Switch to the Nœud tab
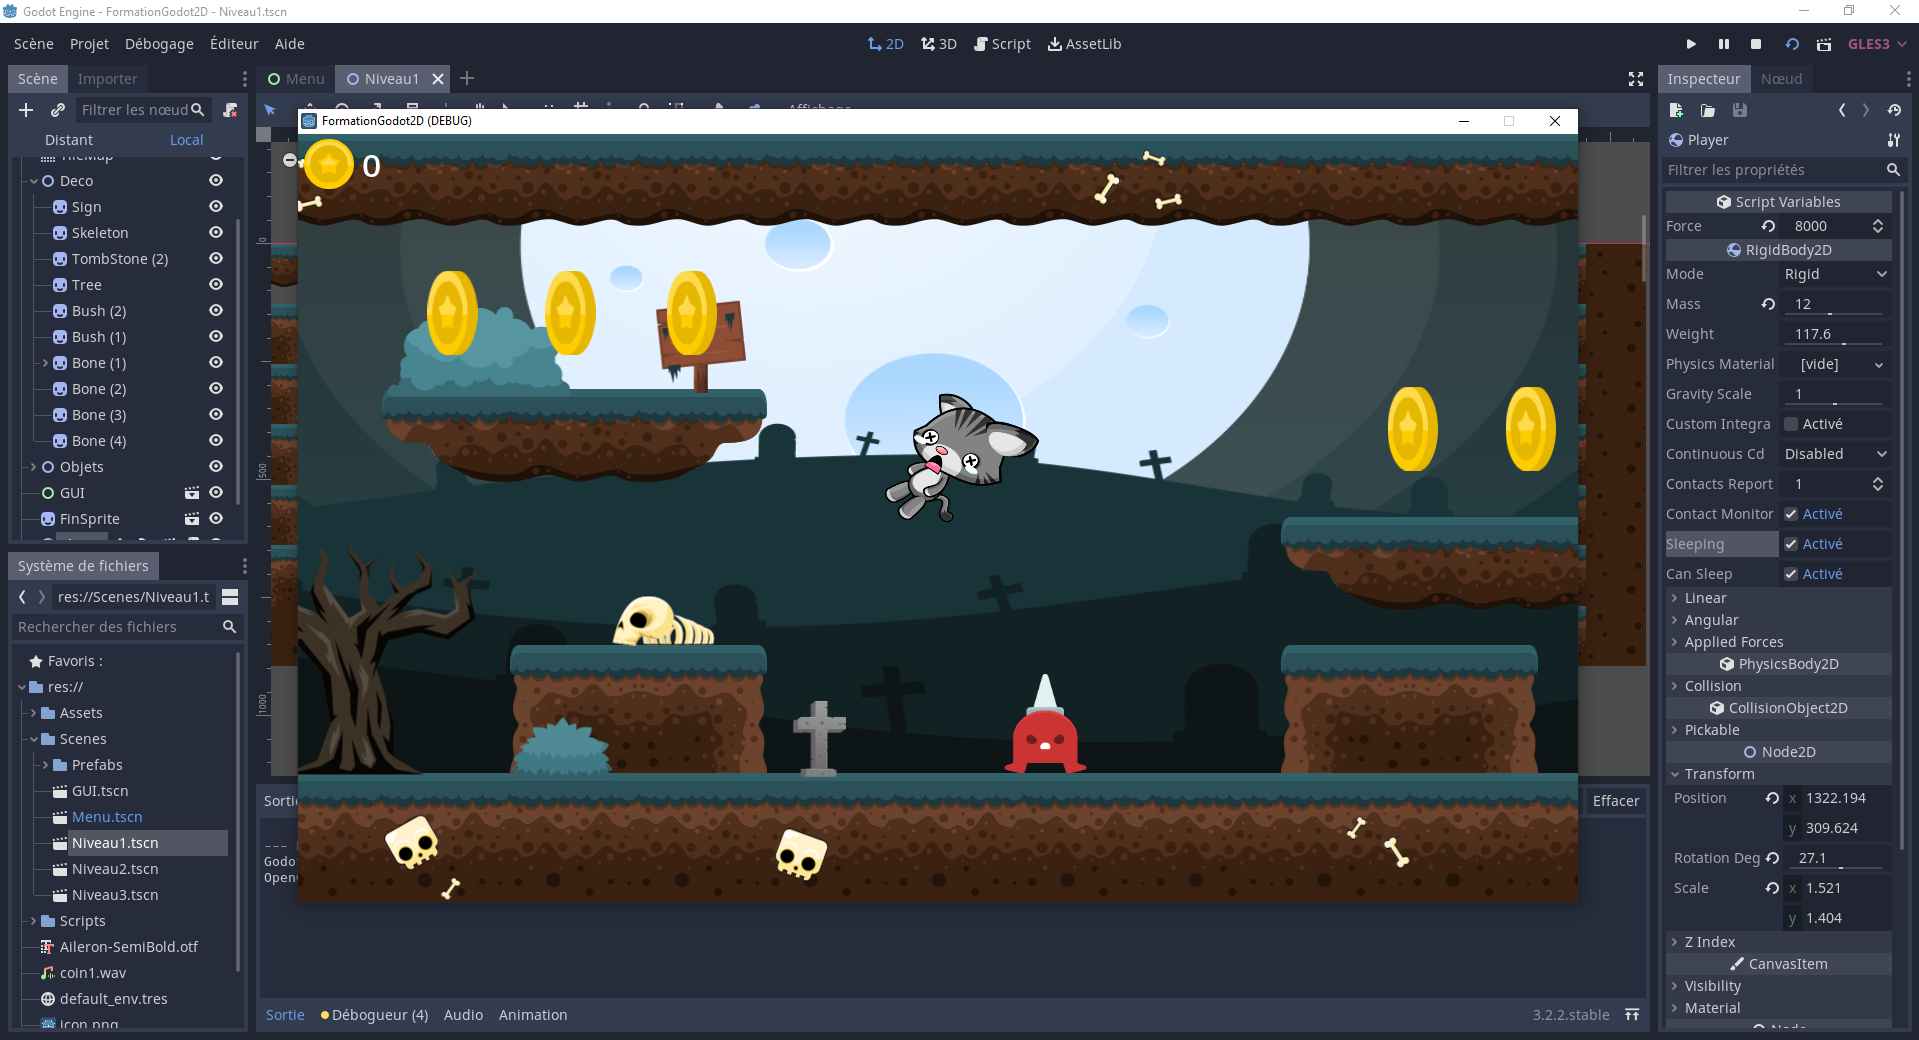Viewport: 1919px width, 1040px height. 1781,79
